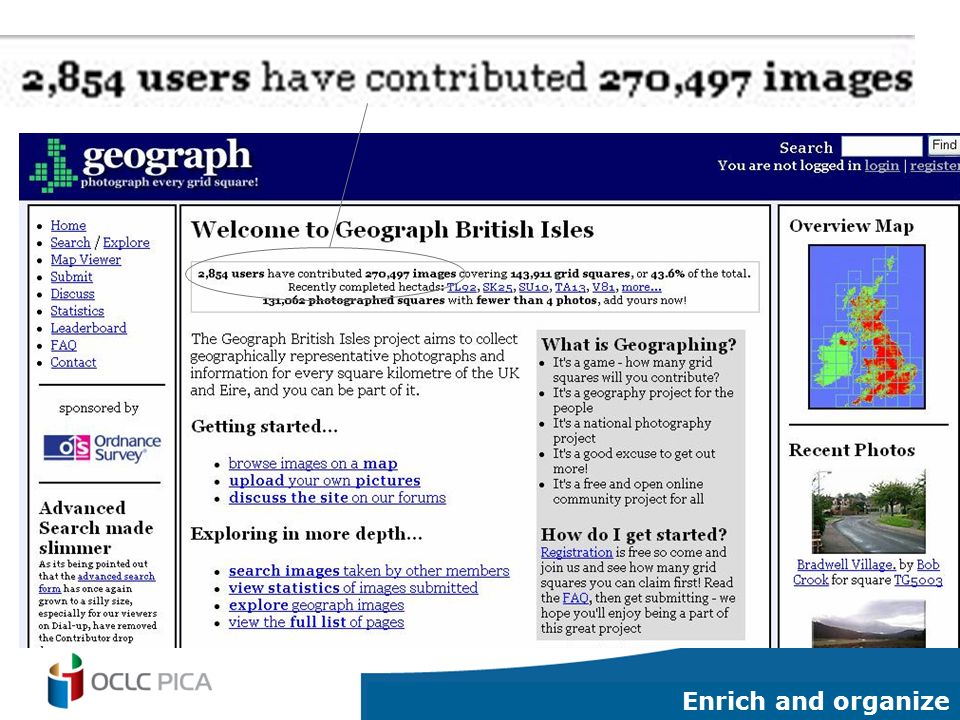Open the Search link in sidebar

(70, 242)
